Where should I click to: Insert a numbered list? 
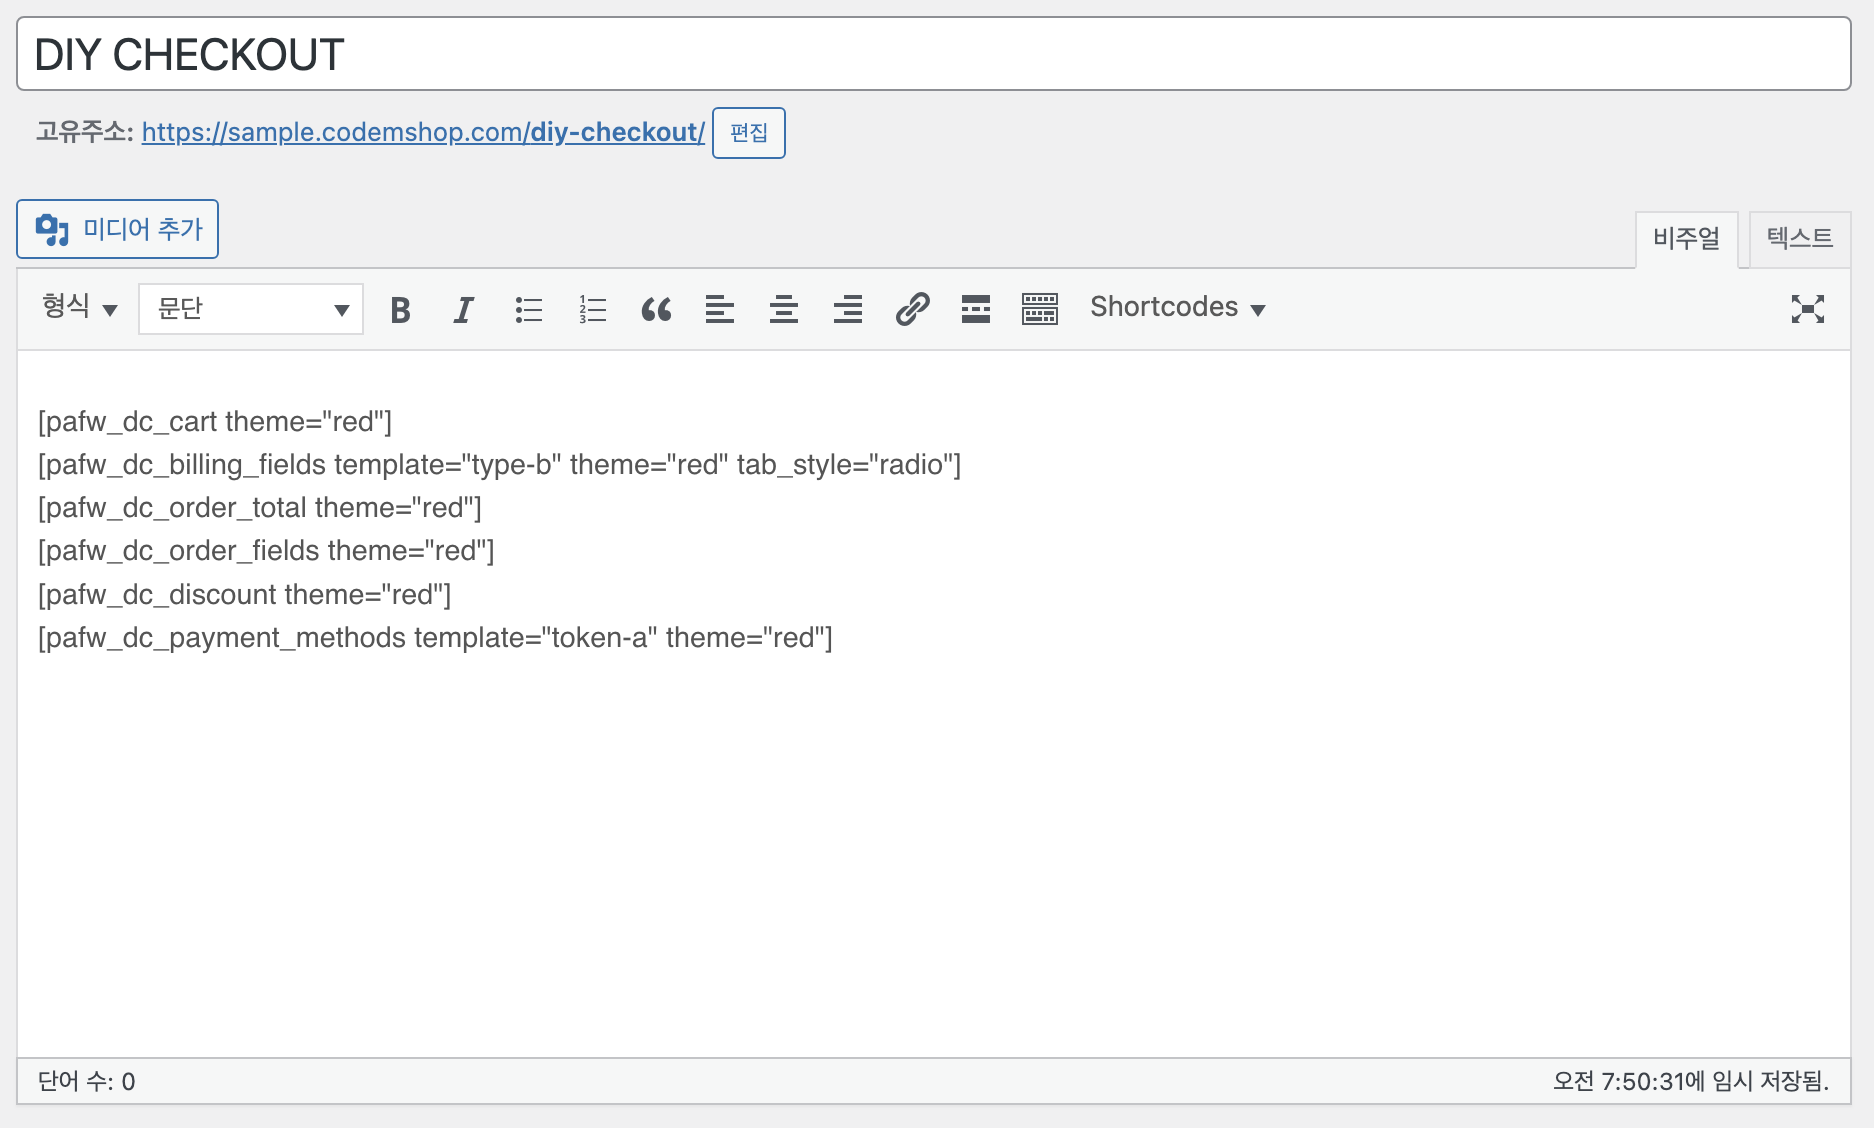[592, 310]
